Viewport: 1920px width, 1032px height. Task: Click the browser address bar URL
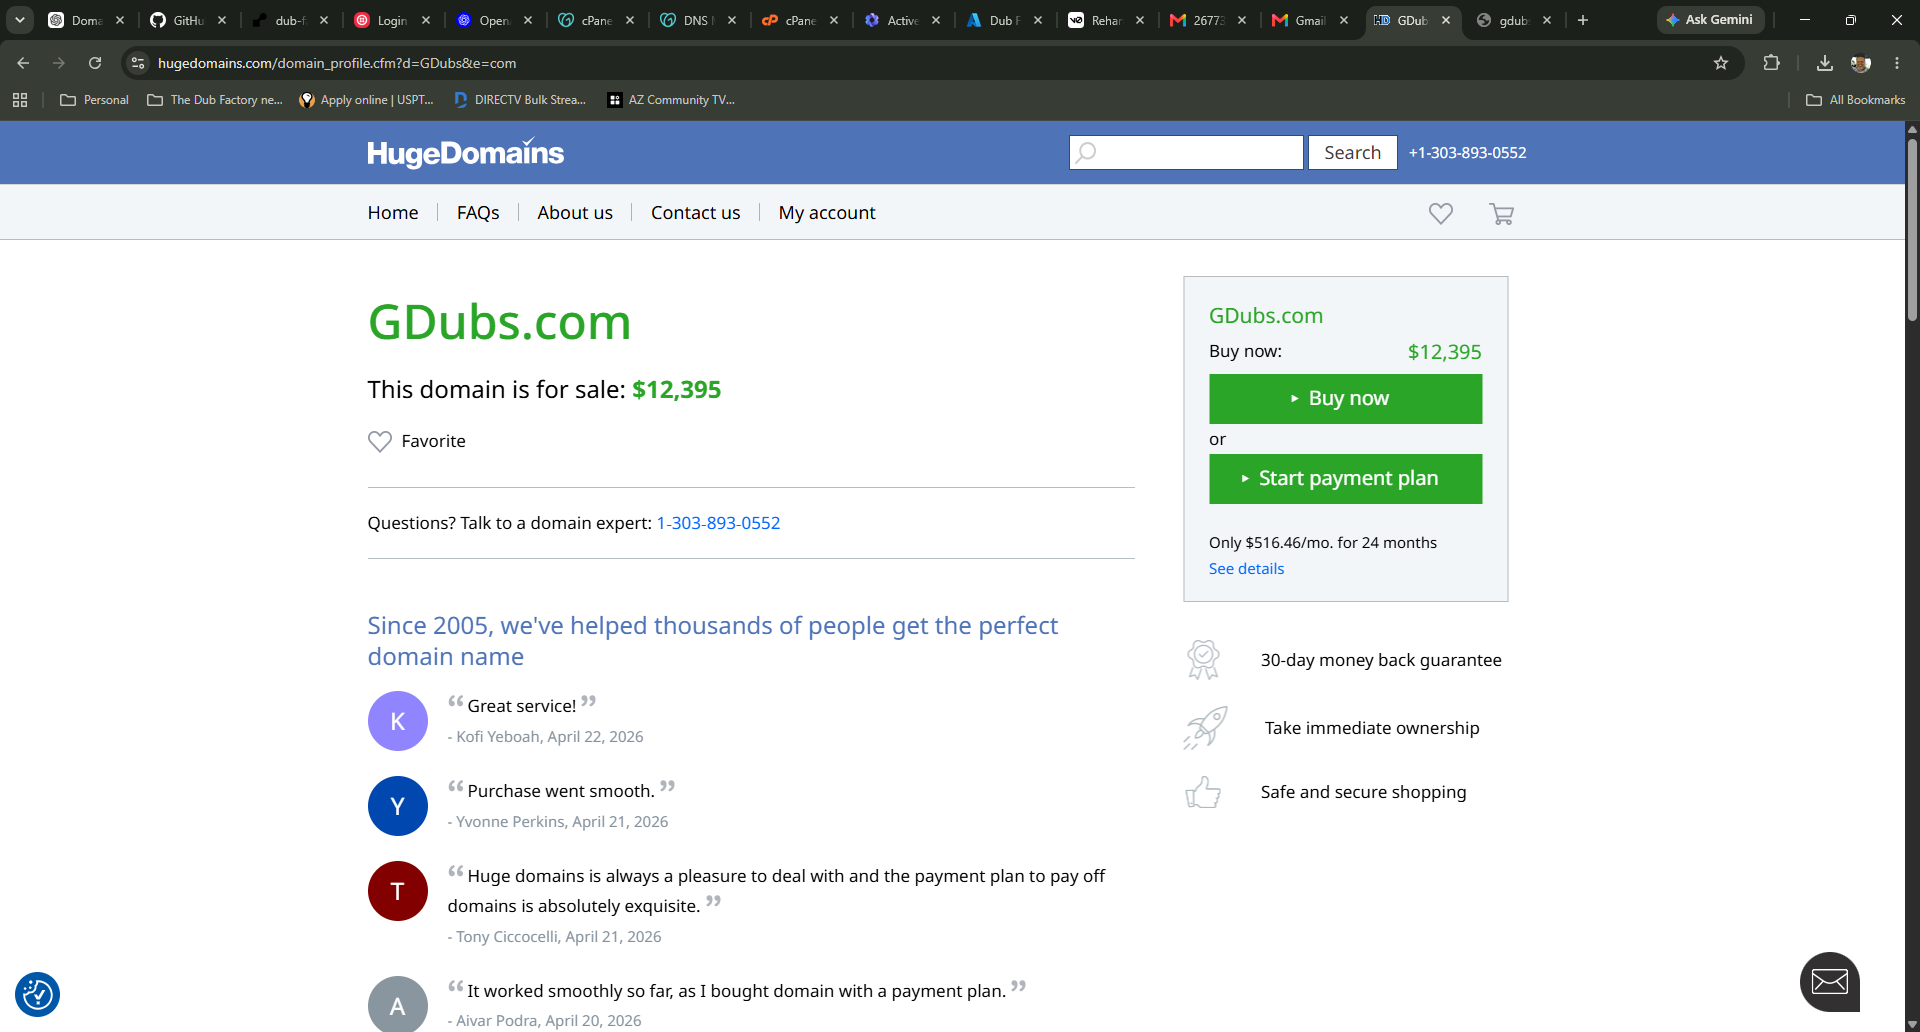[337, 63]
